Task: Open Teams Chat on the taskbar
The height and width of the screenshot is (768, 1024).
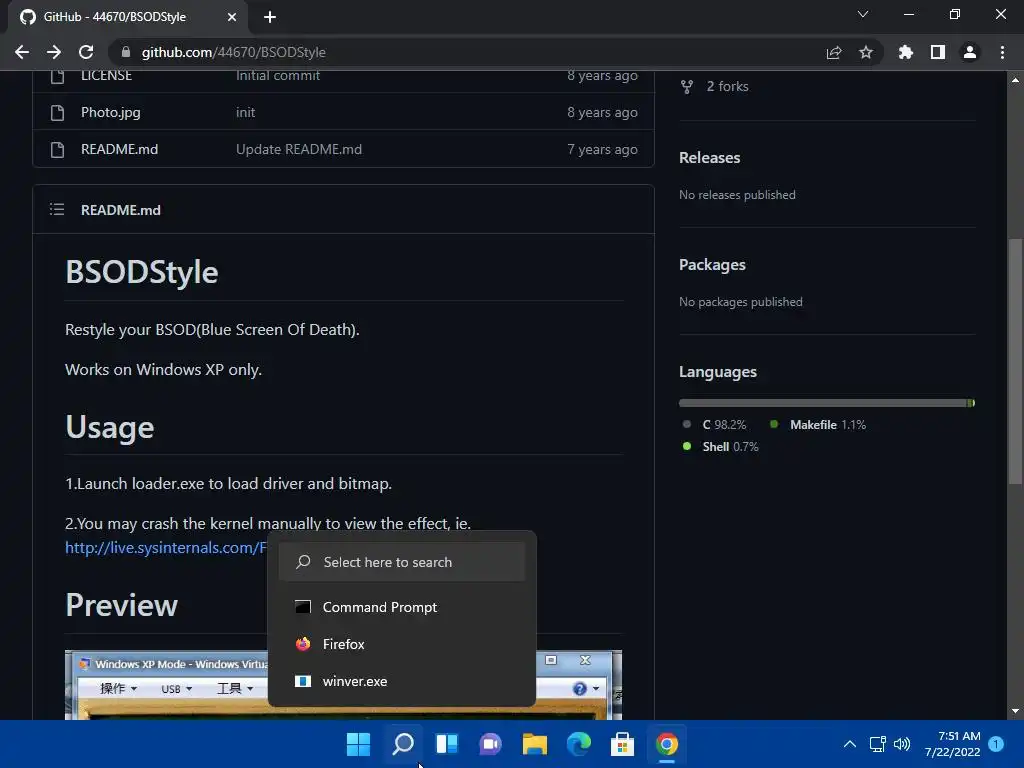Action: click(x=490, y=744)
